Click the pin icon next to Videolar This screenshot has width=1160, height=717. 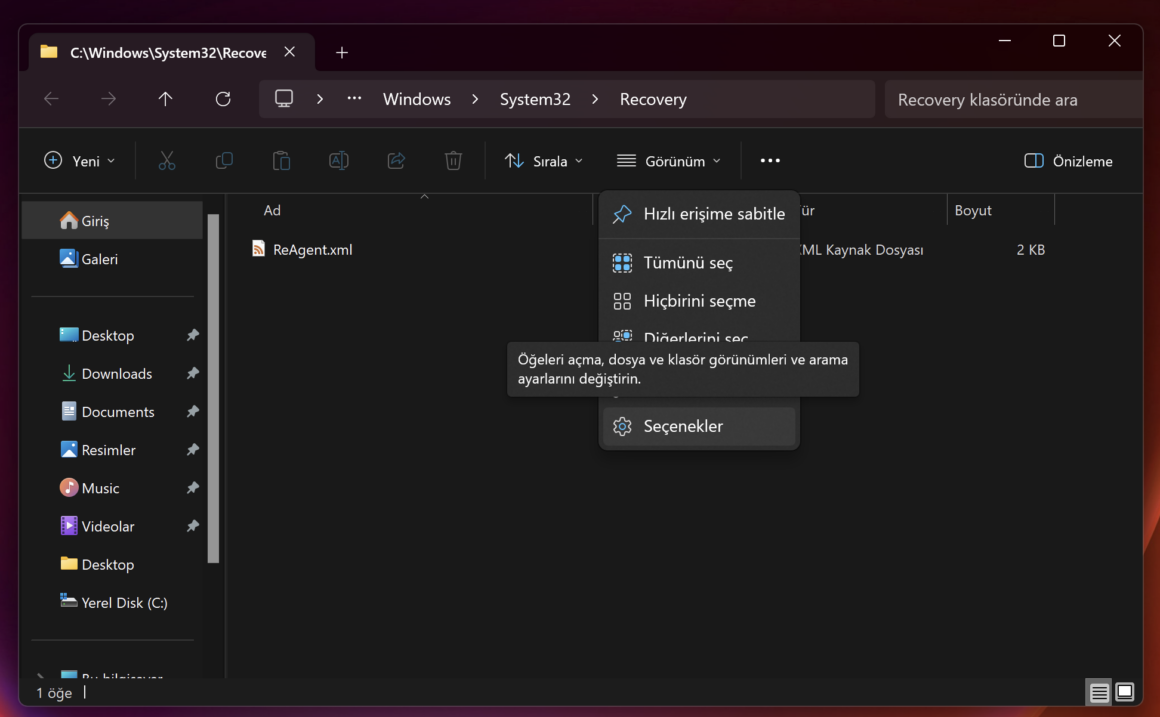tap(192, 526)
